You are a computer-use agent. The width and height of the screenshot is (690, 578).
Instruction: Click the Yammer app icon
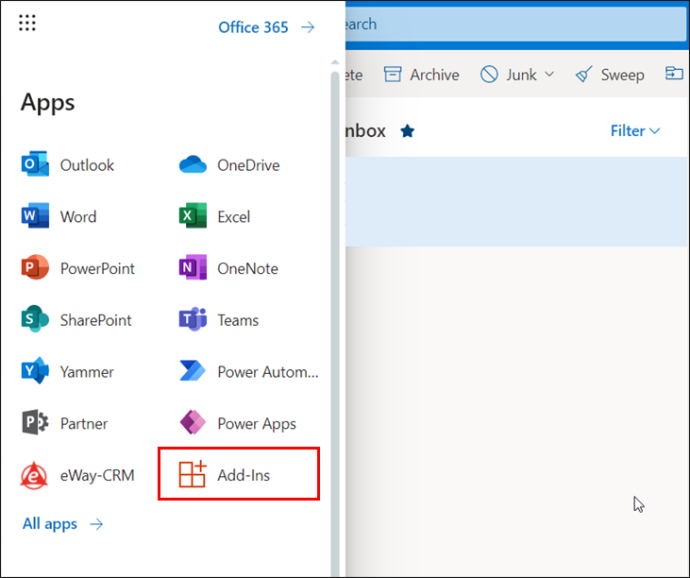pos(35,371)
